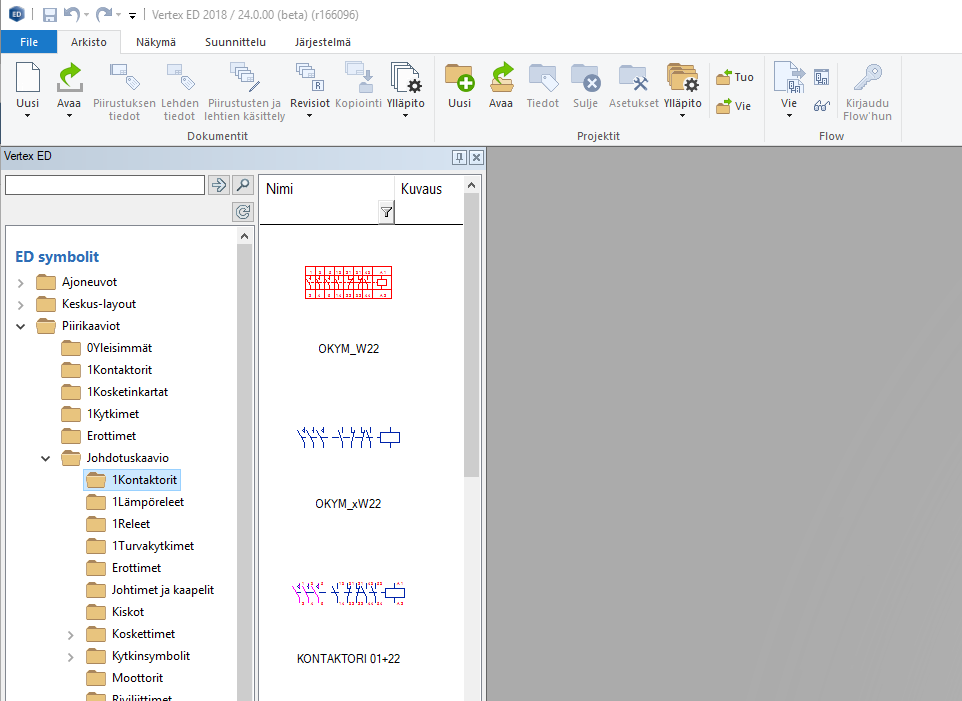Select the Johtimet ja kaapelit folder
This screenshot has width=962, height=701.
[162, 590]
